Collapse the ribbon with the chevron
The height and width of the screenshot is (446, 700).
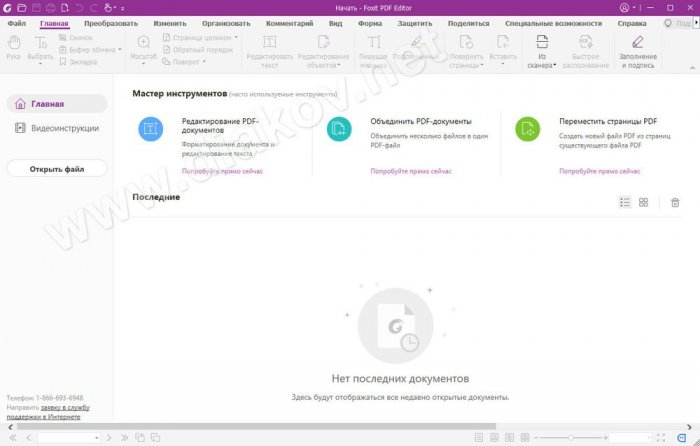point(692,68)
